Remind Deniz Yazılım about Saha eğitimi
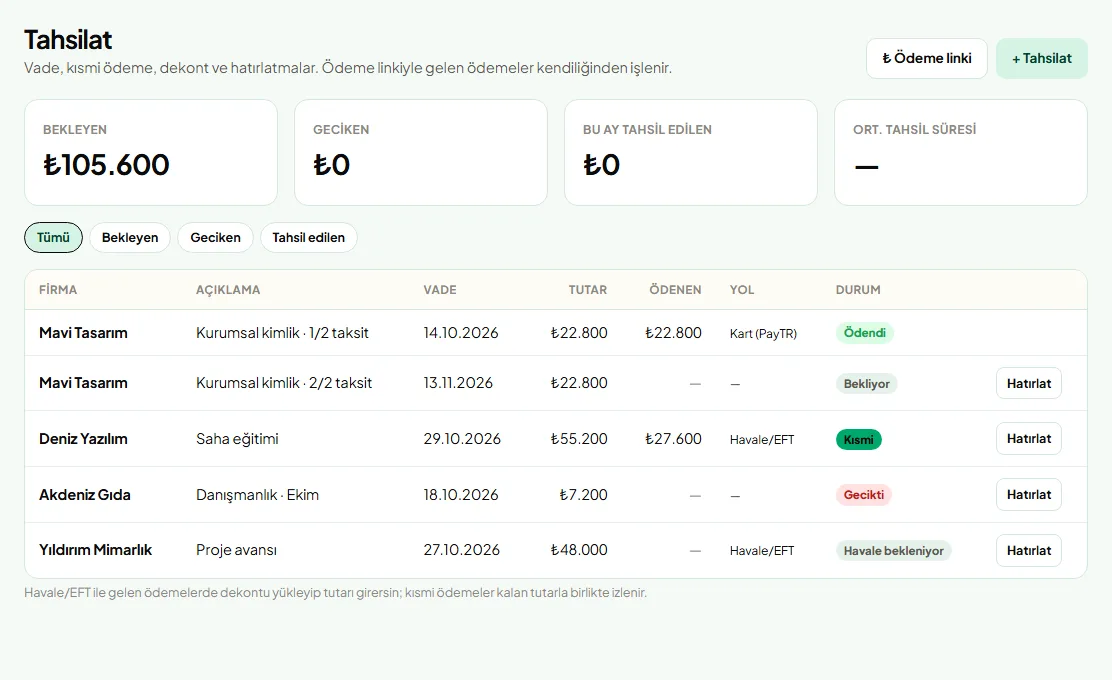The image size is (1112, 680). tap(1028, 438)
